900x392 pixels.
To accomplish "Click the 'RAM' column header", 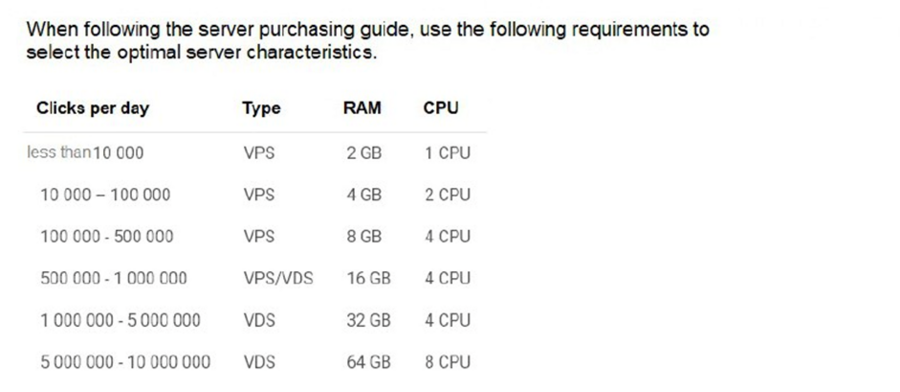I will (x=362, y=108).
